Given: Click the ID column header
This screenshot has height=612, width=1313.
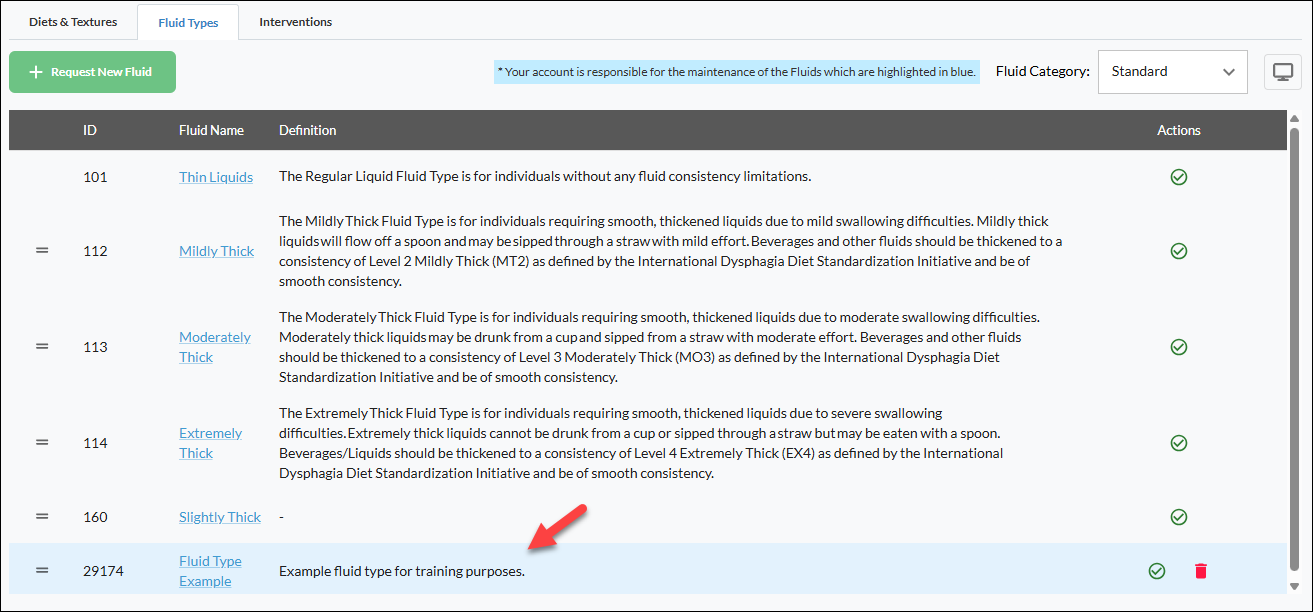Looking at the screenshot, I should click(90, 130).
